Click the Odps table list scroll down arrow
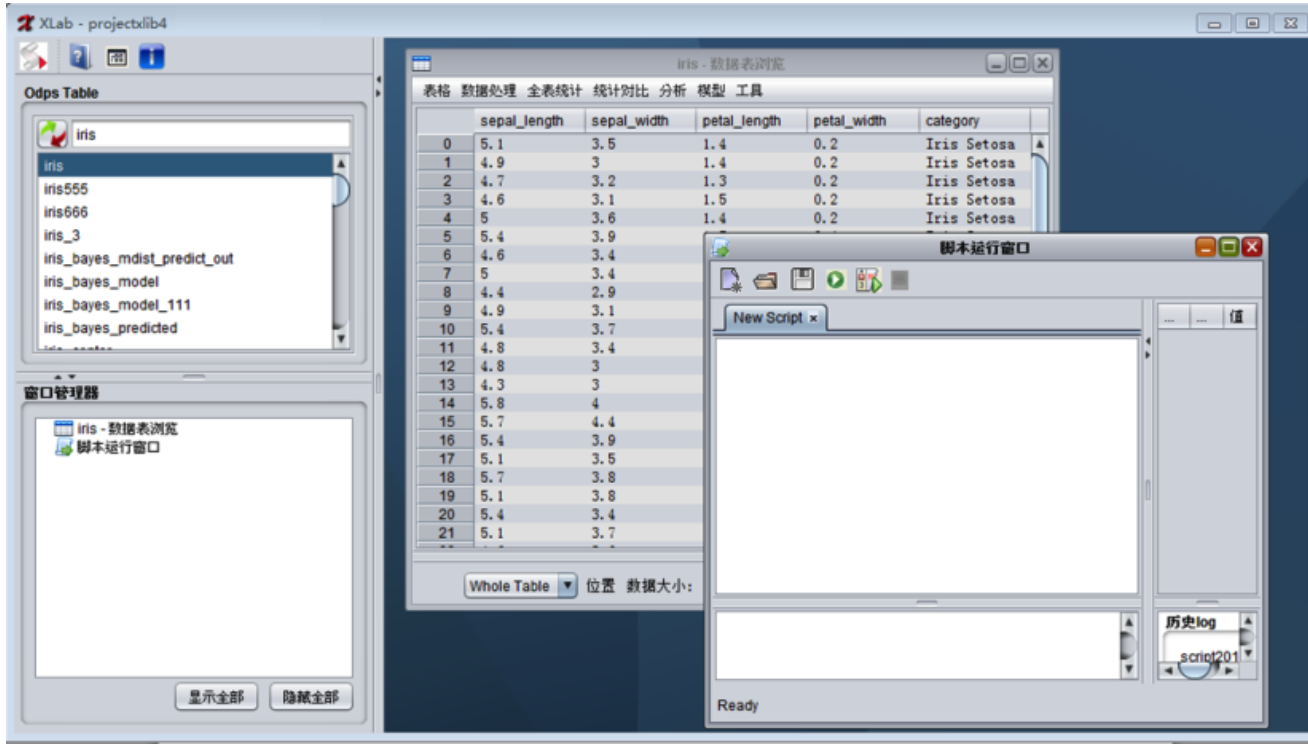The image size is (1308, 754). 341,339
